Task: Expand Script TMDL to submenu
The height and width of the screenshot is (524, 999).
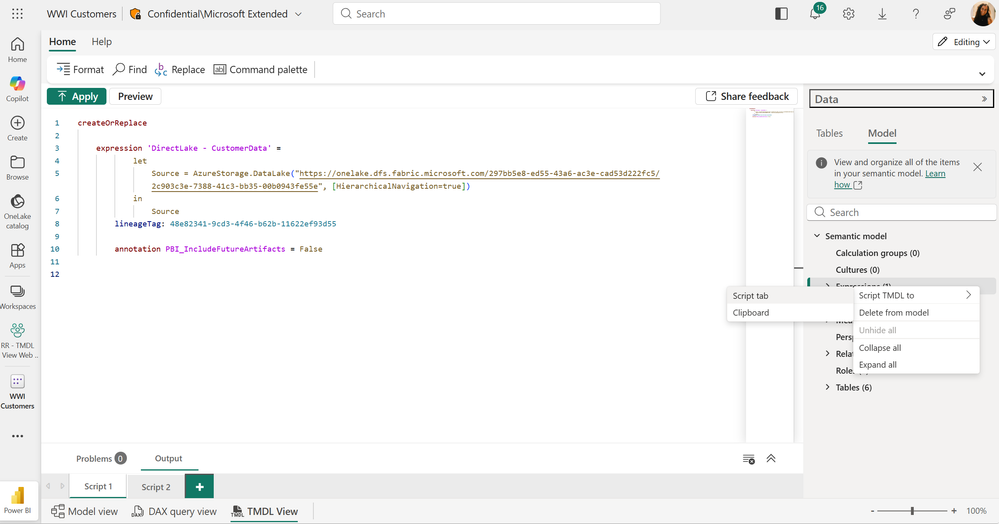Action: (x=916, y=295)
